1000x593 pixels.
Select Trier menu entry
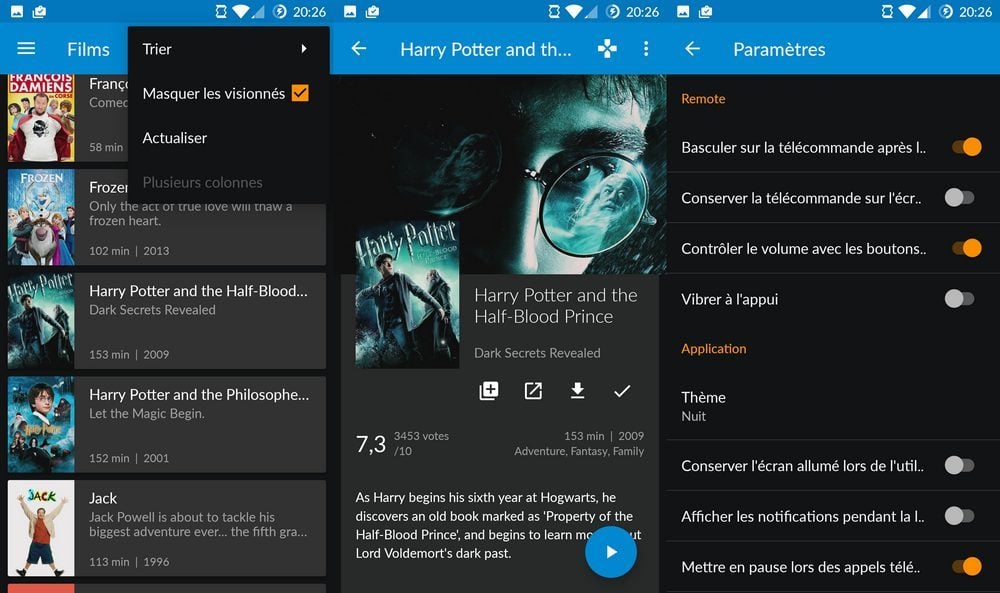pos(228,49)
